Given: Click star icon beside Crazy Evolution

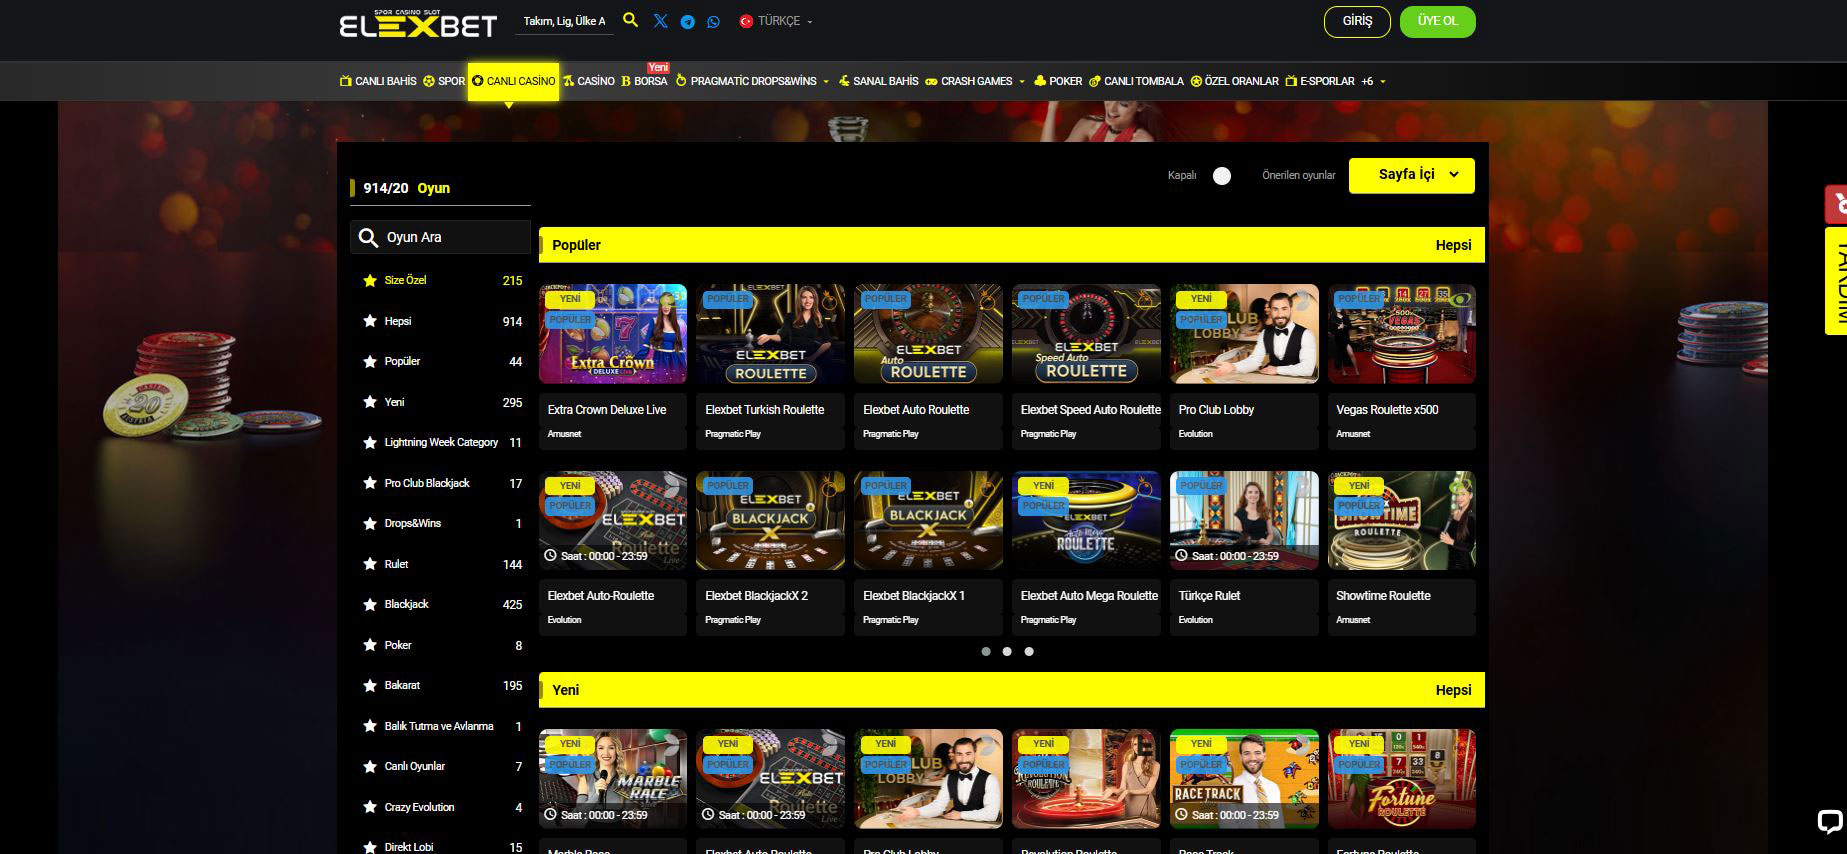Looking at the screenshot, I should tap(370, 807).
